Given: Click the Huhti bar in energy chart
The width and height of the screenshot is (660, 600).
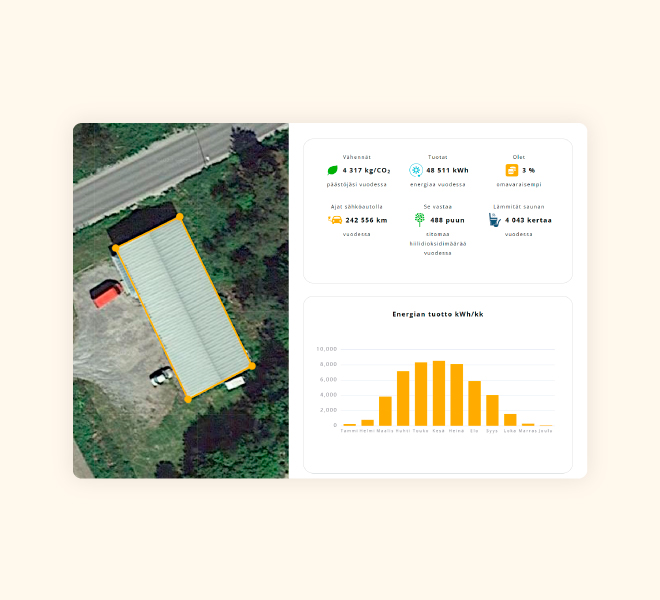Looking at the screenshot, I should [x=403, y=399].
